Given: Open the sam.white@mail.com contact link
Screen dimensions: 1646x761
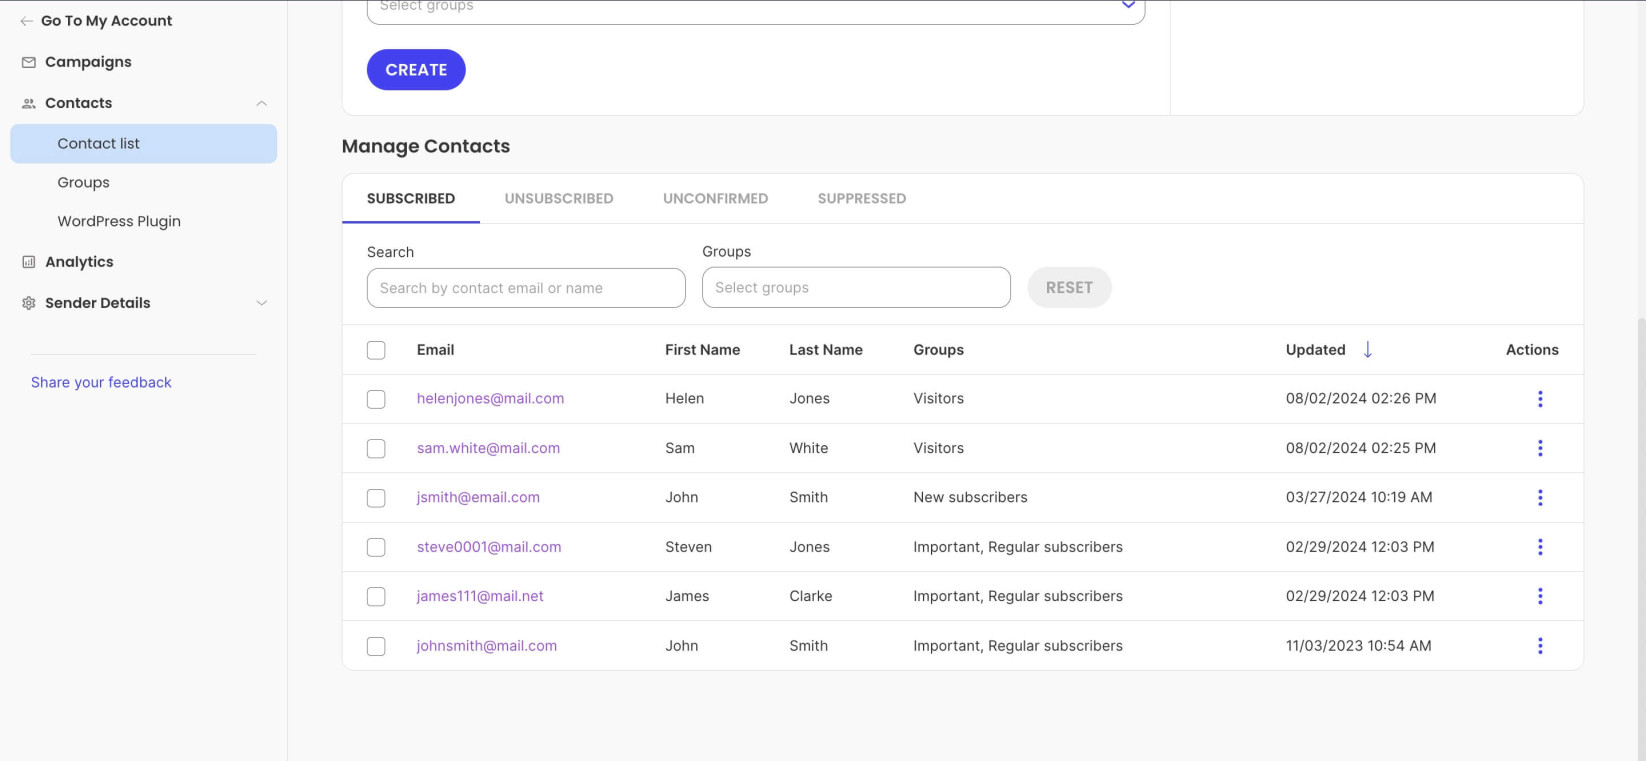Looking at the screenshot, I should (488, 448).
